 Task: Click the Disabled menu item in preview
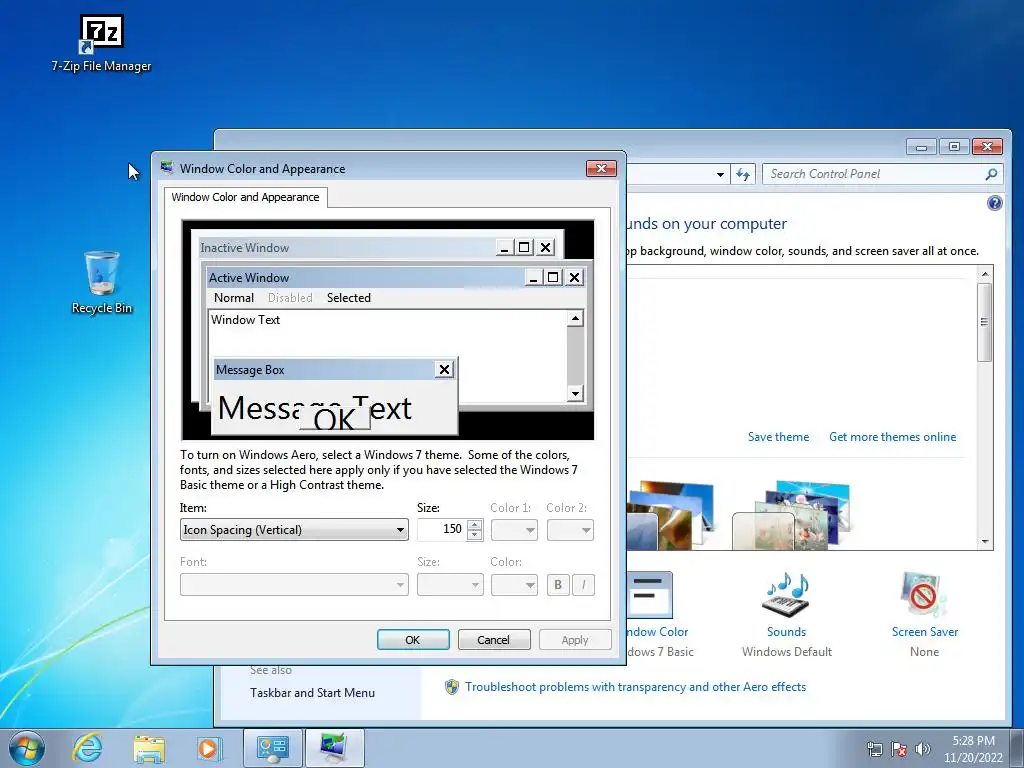pos(290,298)
